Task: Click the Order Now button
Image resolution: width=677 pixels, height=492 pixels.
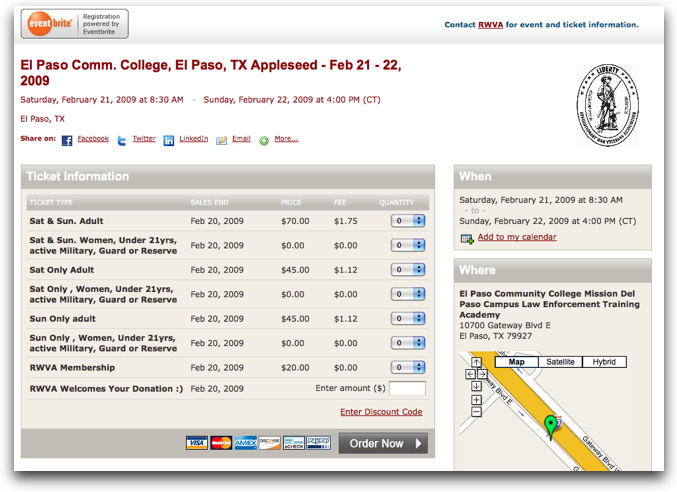Action: point(383,443)
